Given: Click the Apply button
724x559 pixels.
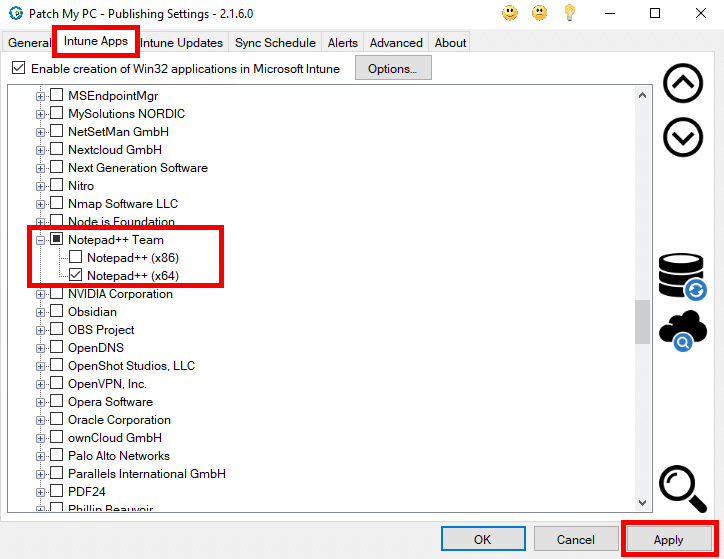Looking at the screenshot, I should coord(668,540).
